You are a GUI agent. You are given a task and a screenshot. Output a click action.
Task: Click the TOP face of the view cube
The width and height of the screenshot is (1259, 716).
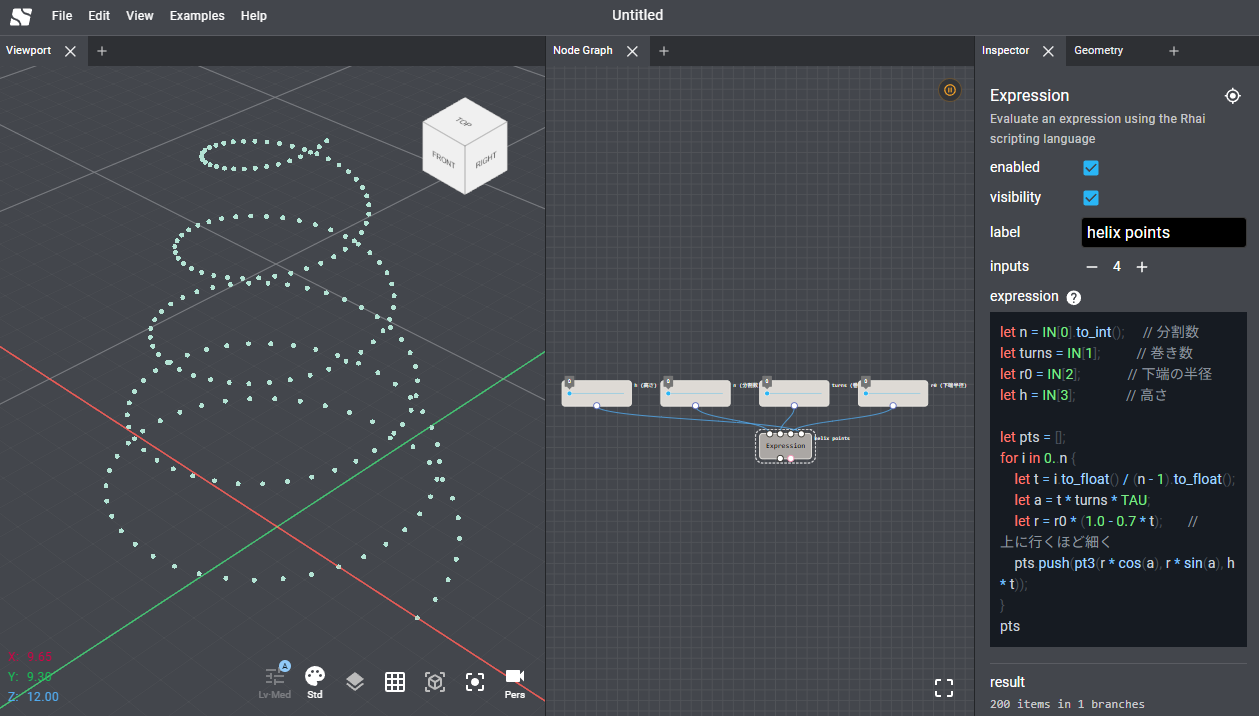(464, 122)
